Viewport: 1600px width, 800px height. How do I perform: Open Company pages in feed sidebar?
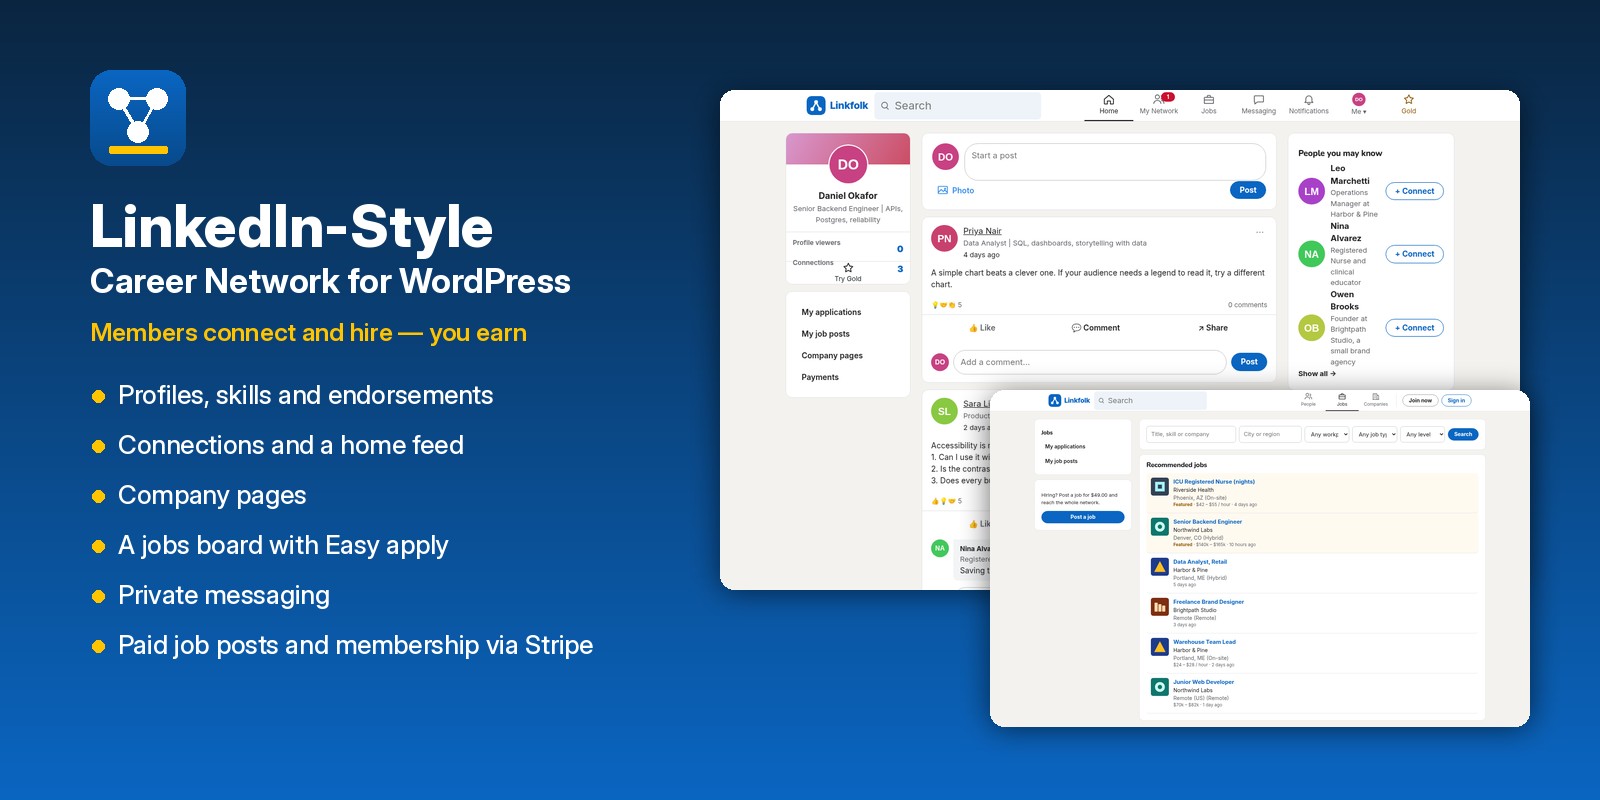pos(832,356)
